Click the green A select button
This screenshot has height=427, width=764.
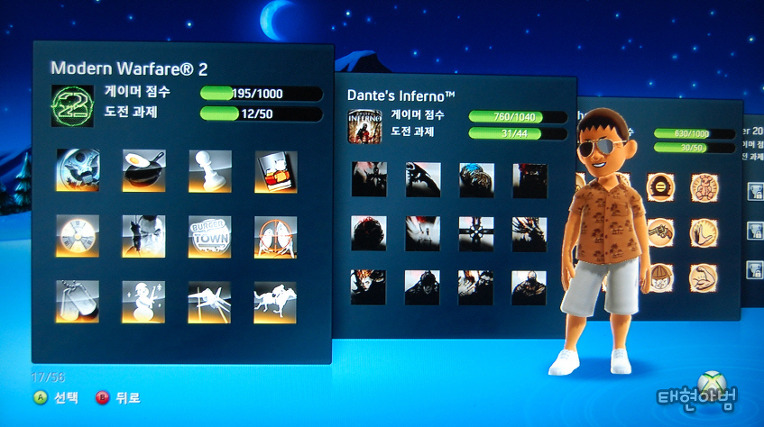pyautogui.click(x=40, y=398)
